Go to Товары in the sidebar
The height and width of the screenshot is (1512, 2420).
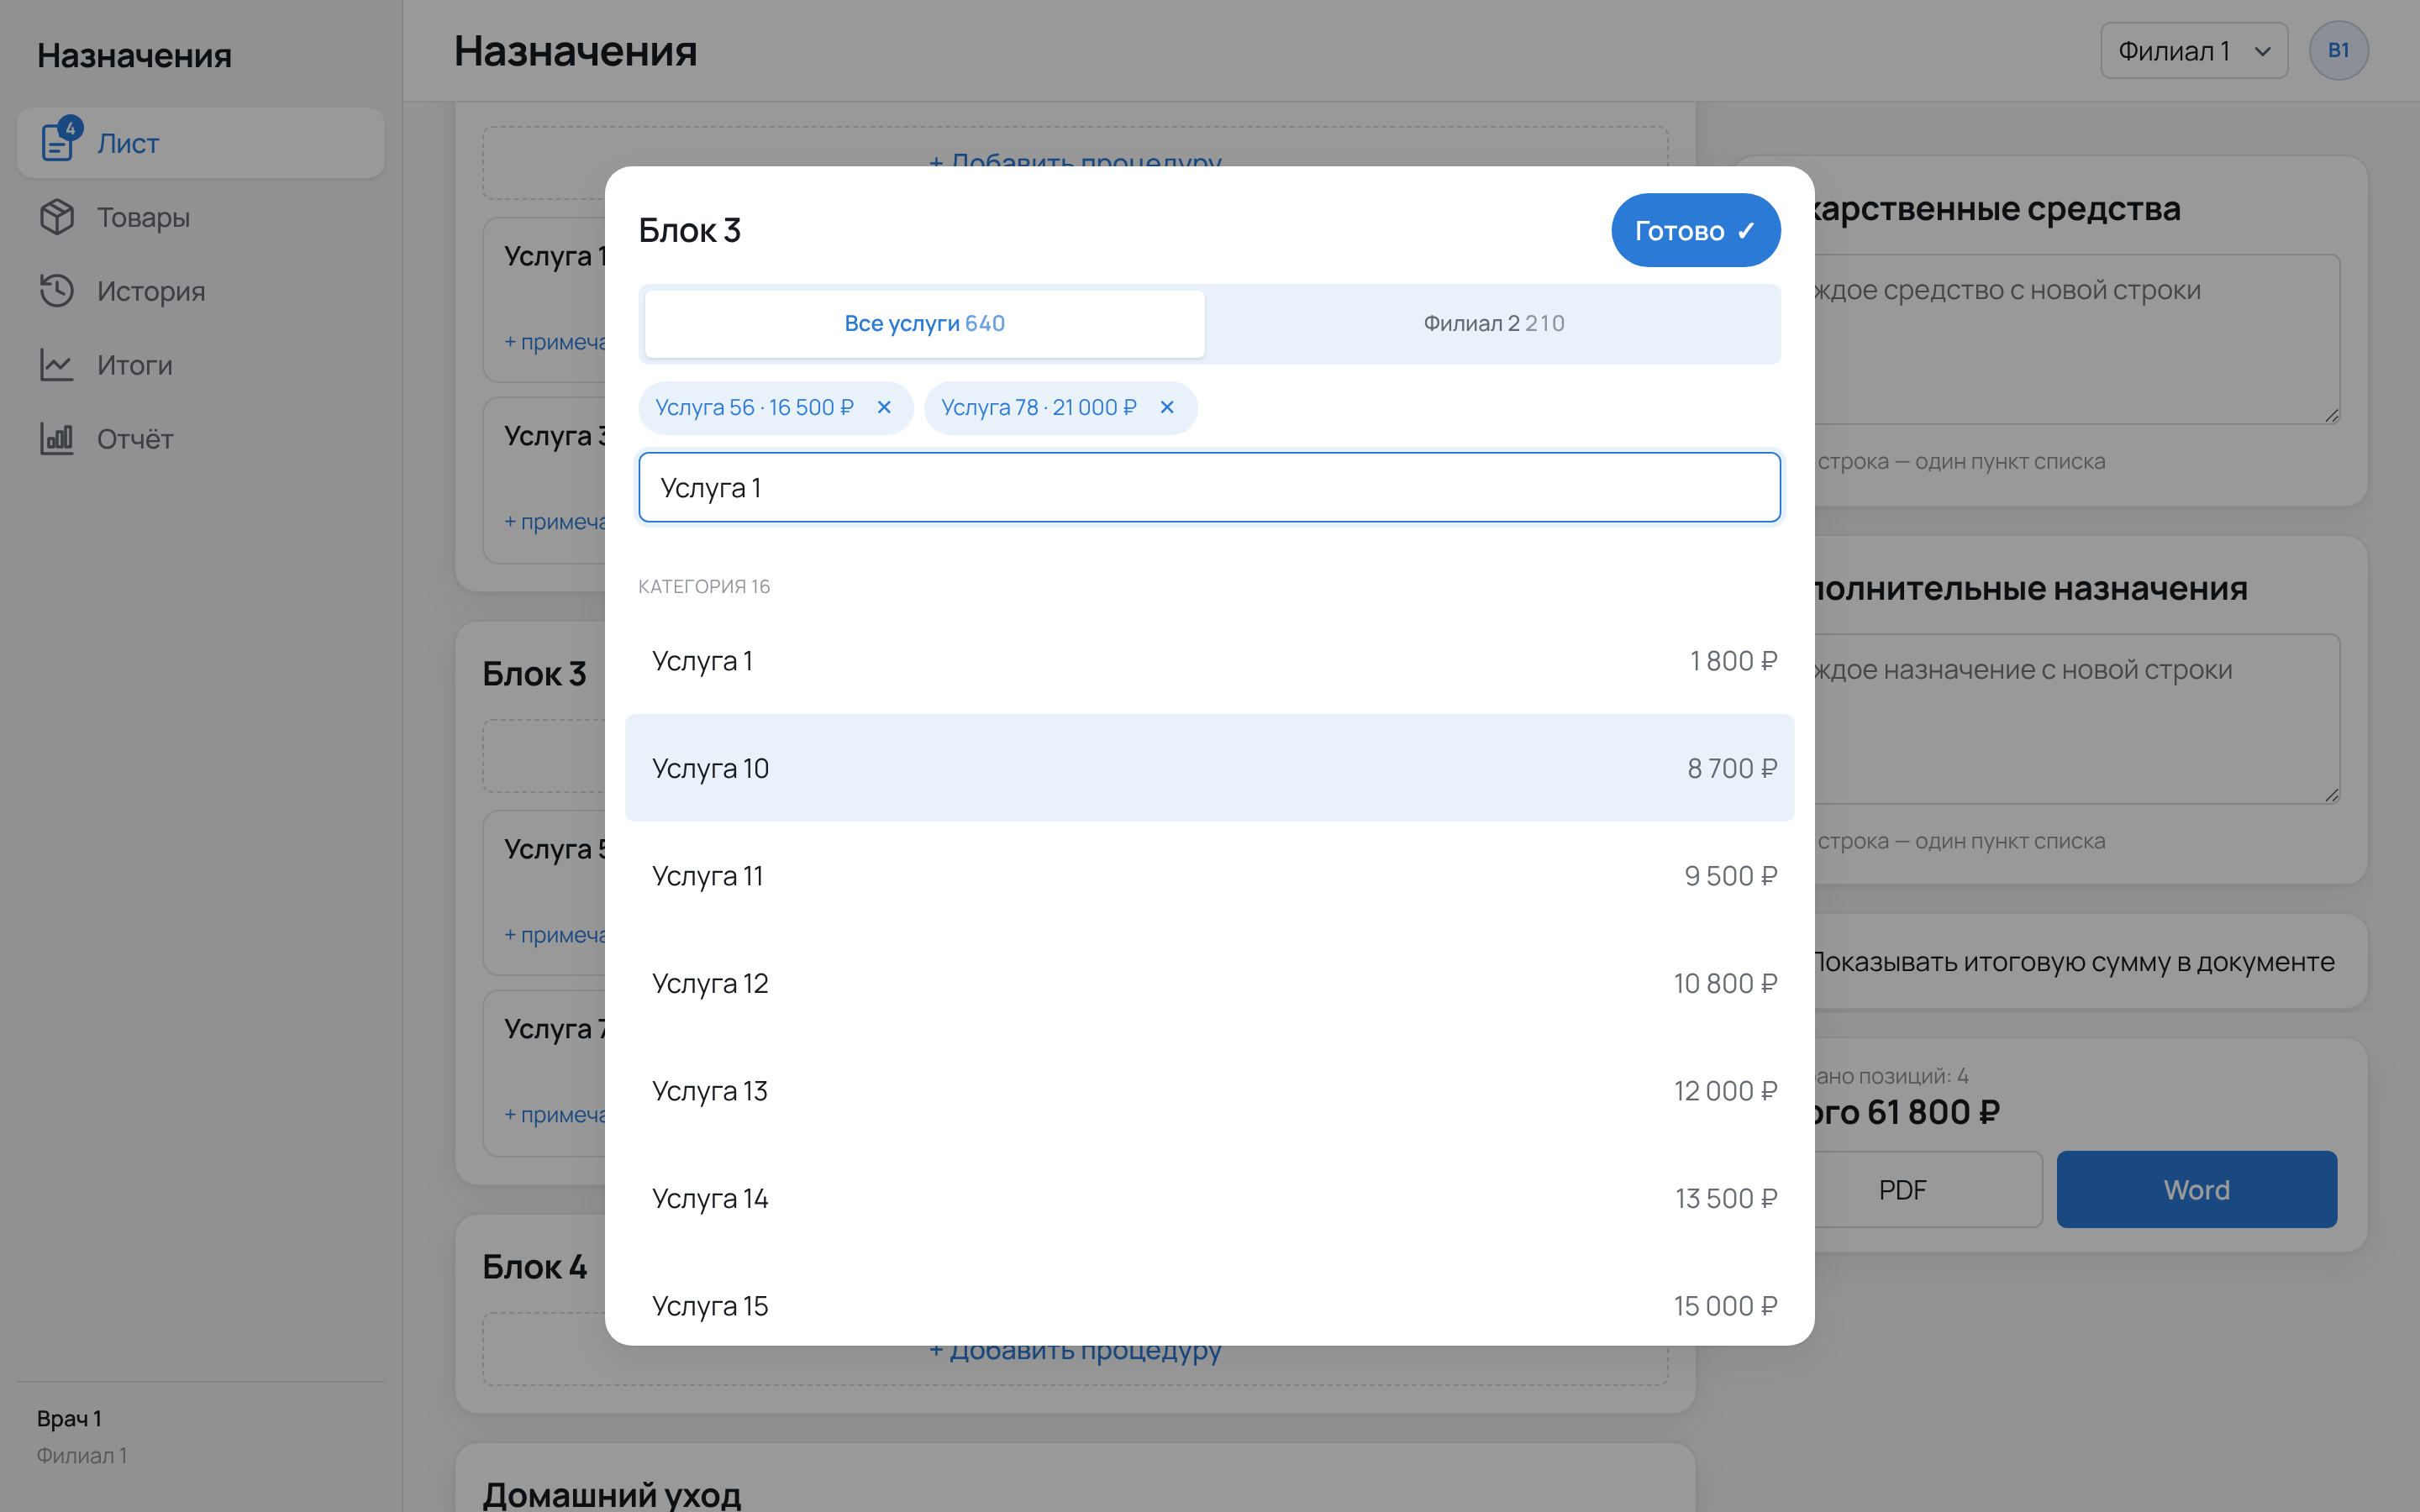coord(200,217)
